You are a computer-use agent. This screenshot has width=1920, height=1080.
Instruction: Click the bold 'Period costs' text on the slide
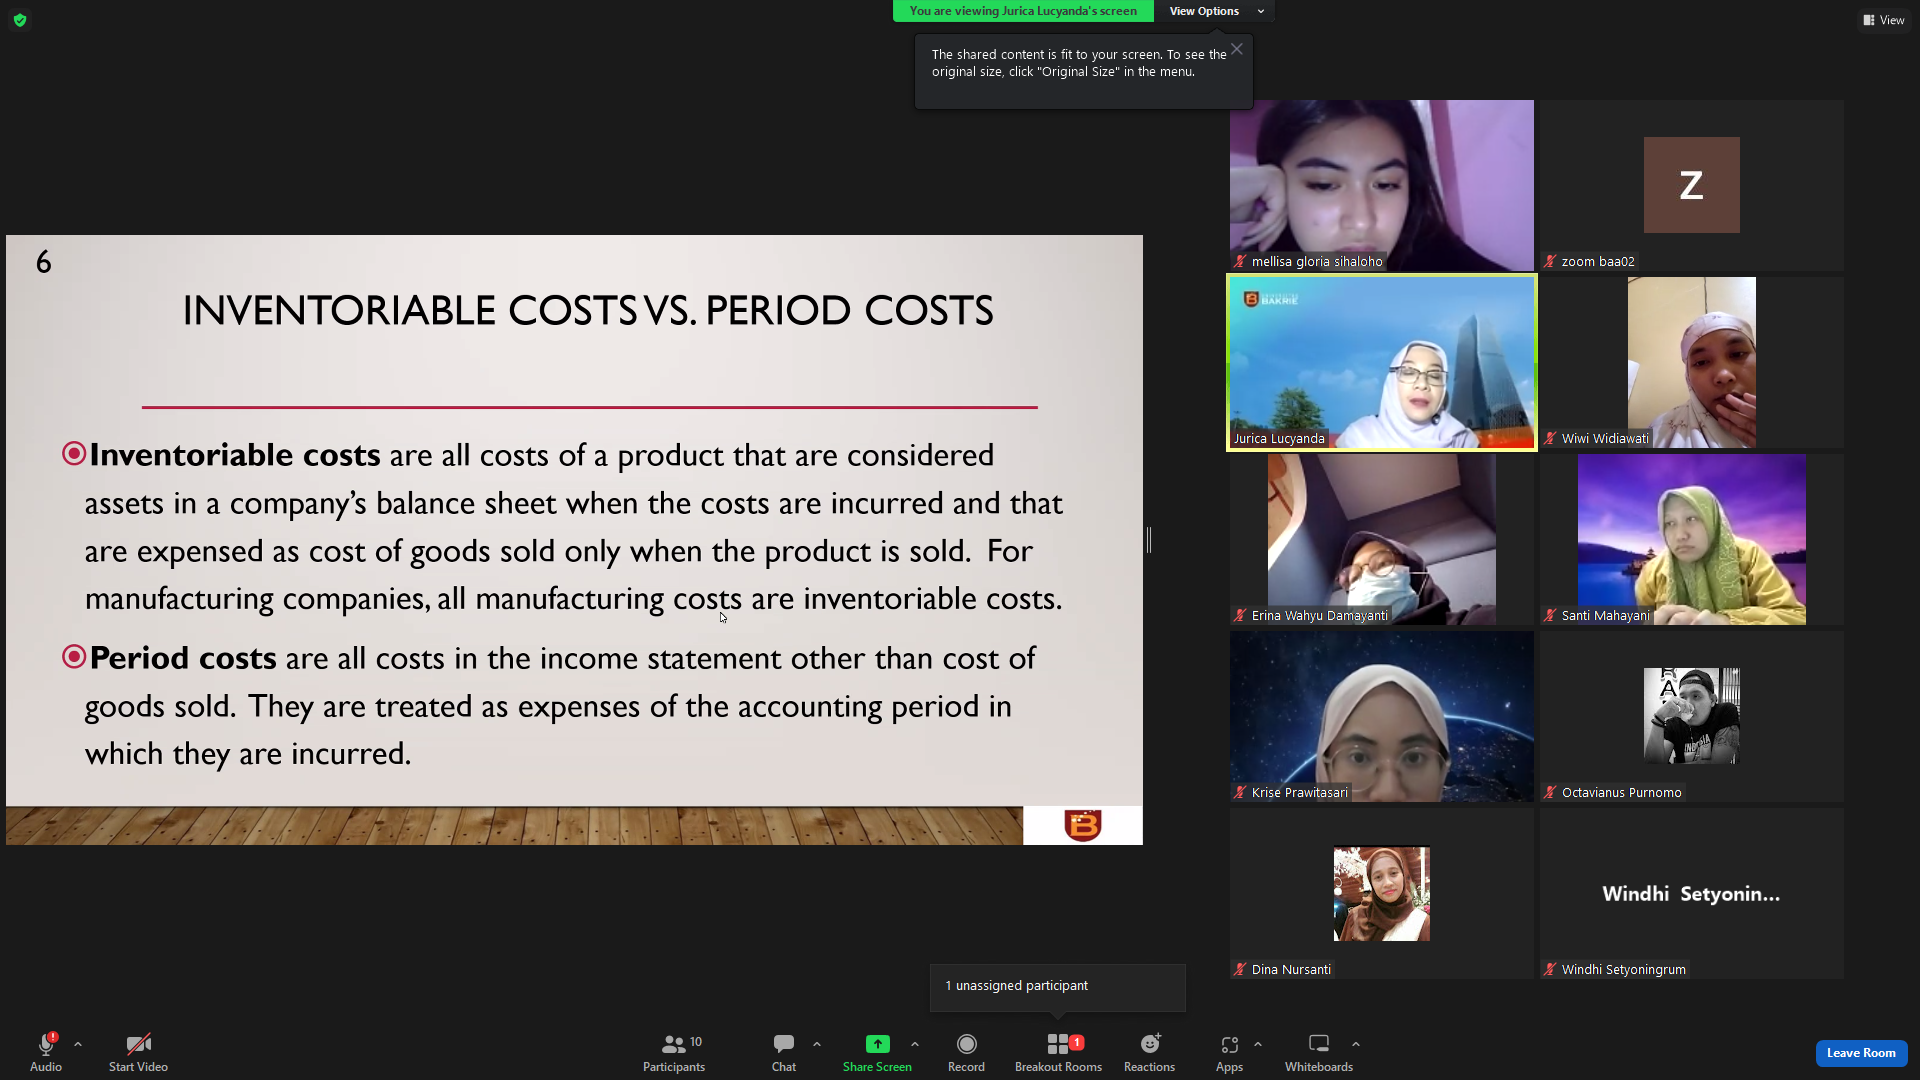(183, 658)
